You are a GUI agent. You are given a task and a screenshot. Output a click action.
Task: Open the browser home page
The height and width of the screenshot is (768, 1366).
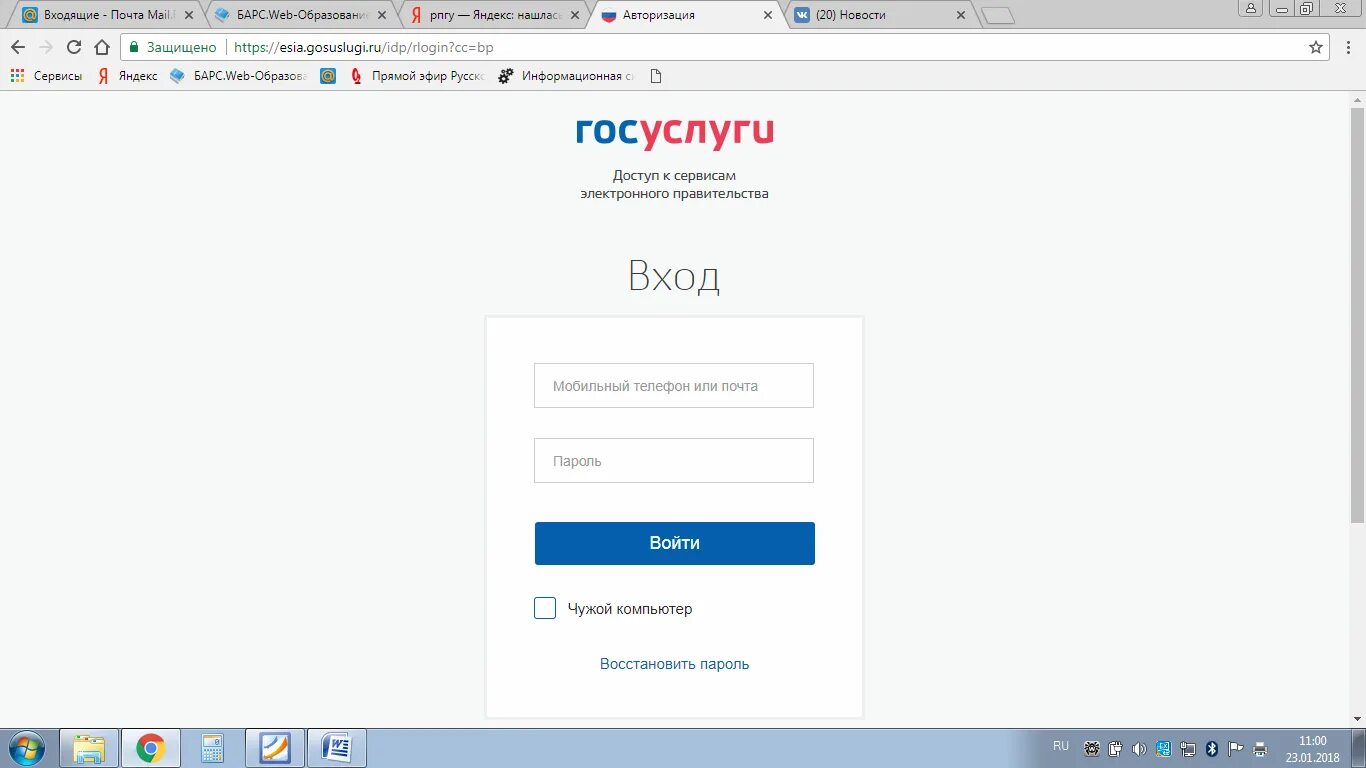point(102,47)
